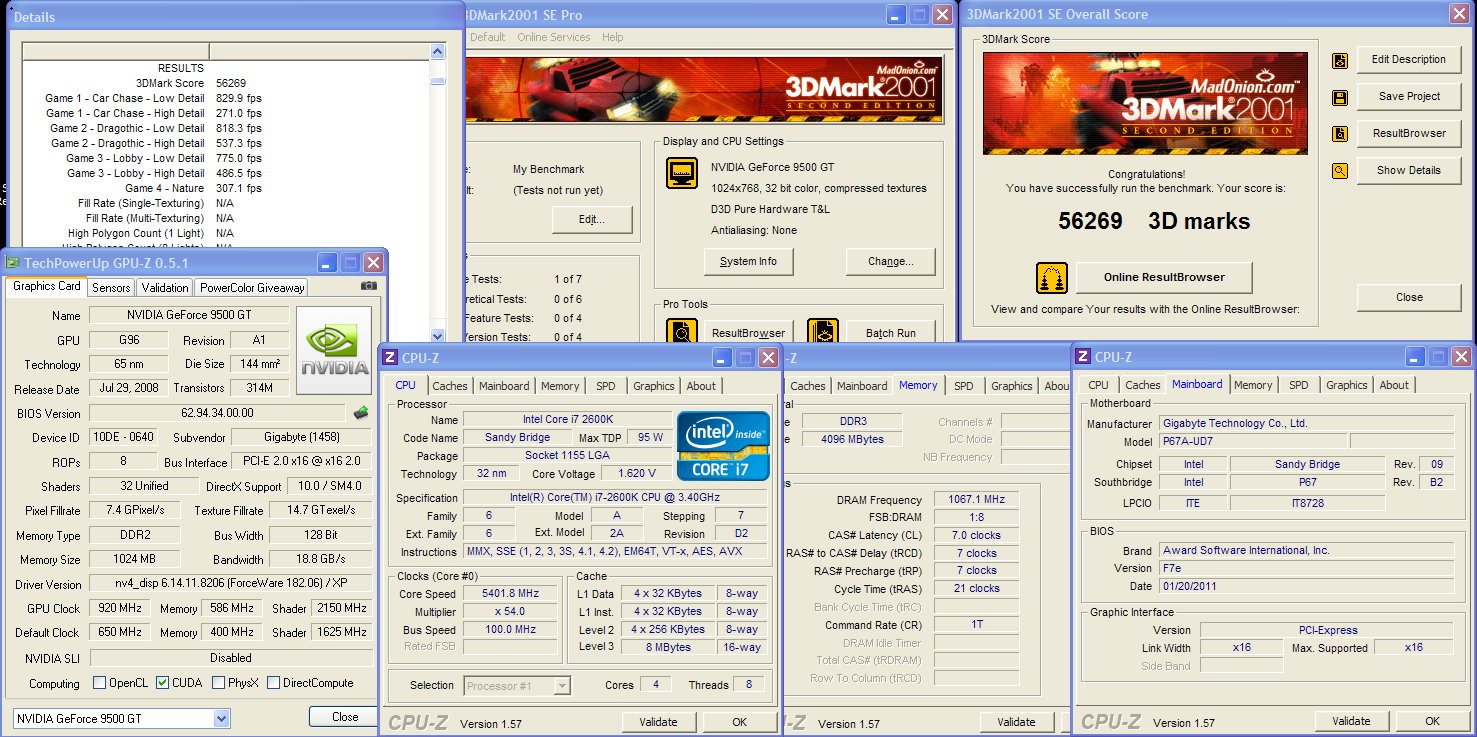Screen dimensions: 1477x737
Task: Click 3DMark Score 56269 row in Details
Action: coord(225,83)
